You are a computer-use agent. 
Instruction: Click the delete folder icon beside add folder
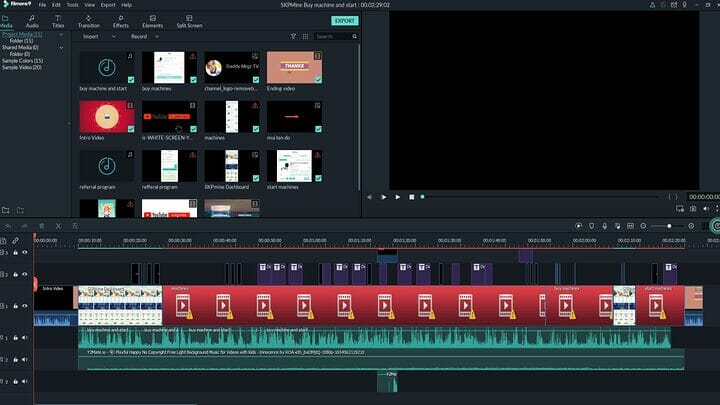click(20, 210)
